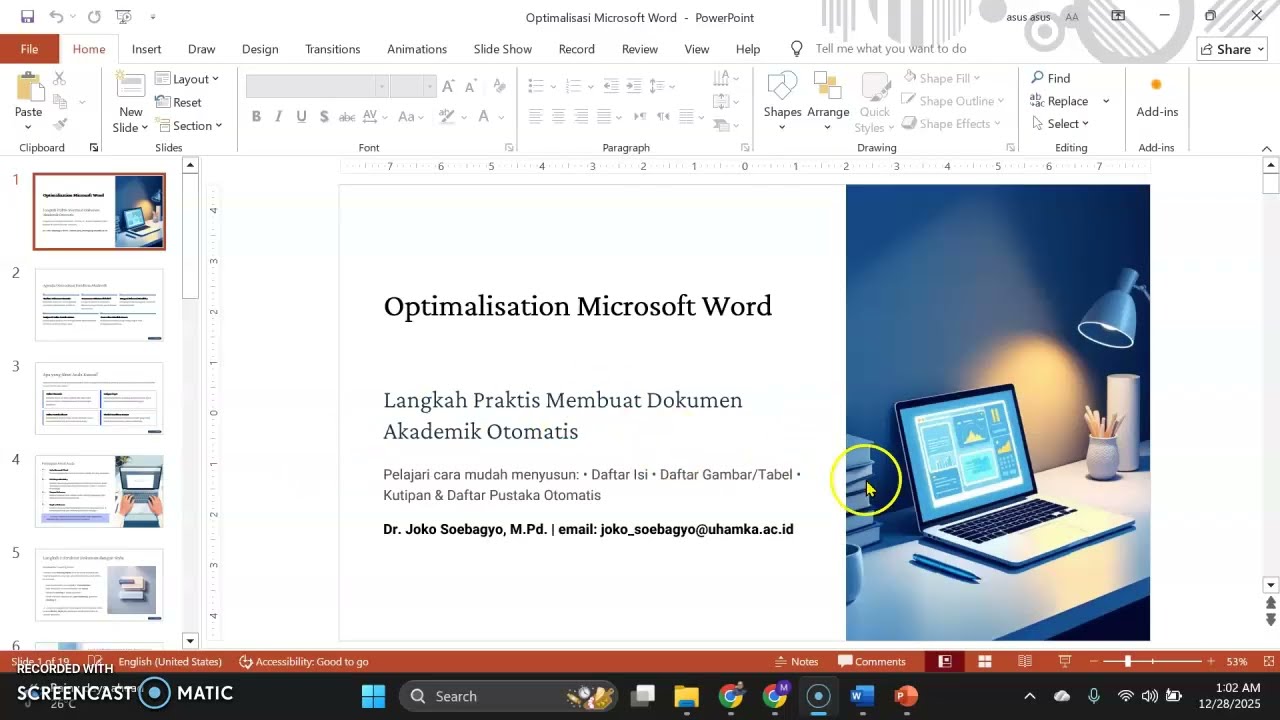Select slide 5 thumbnail
The height and width of the screenshot is (720, 1280).
tap(99, 584)
